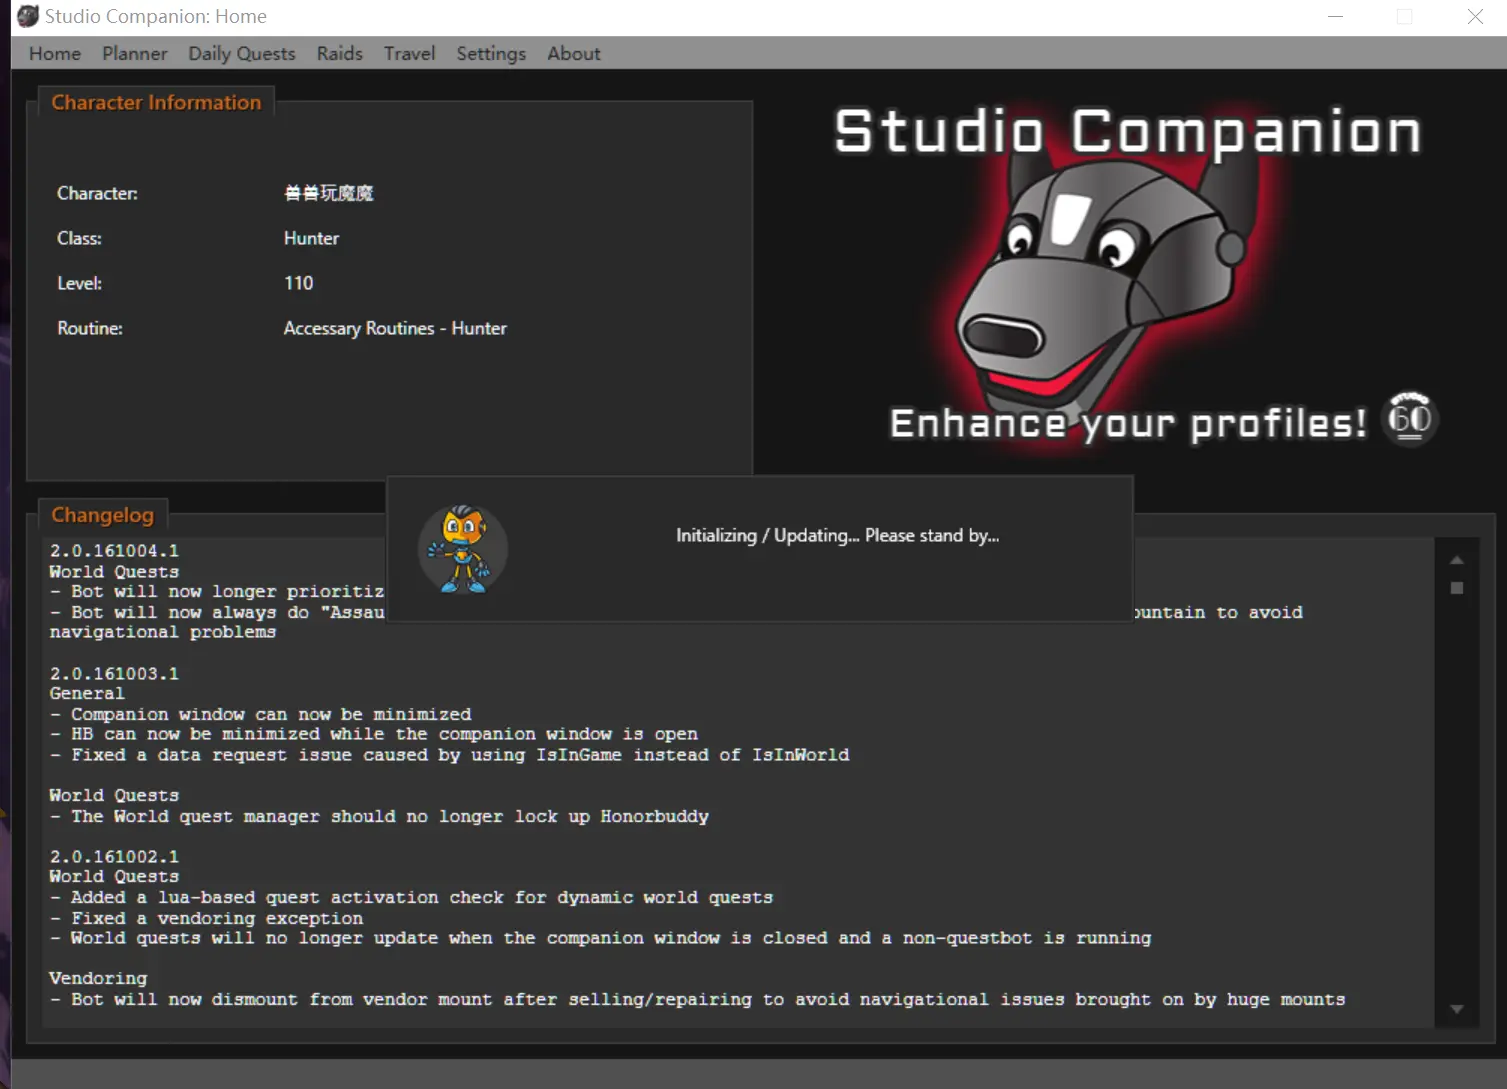The height and width of the screenshot is (1089, 1507).
Task: Click the changelog scrollbar up arrow
Action: (x=1457, y=560)
